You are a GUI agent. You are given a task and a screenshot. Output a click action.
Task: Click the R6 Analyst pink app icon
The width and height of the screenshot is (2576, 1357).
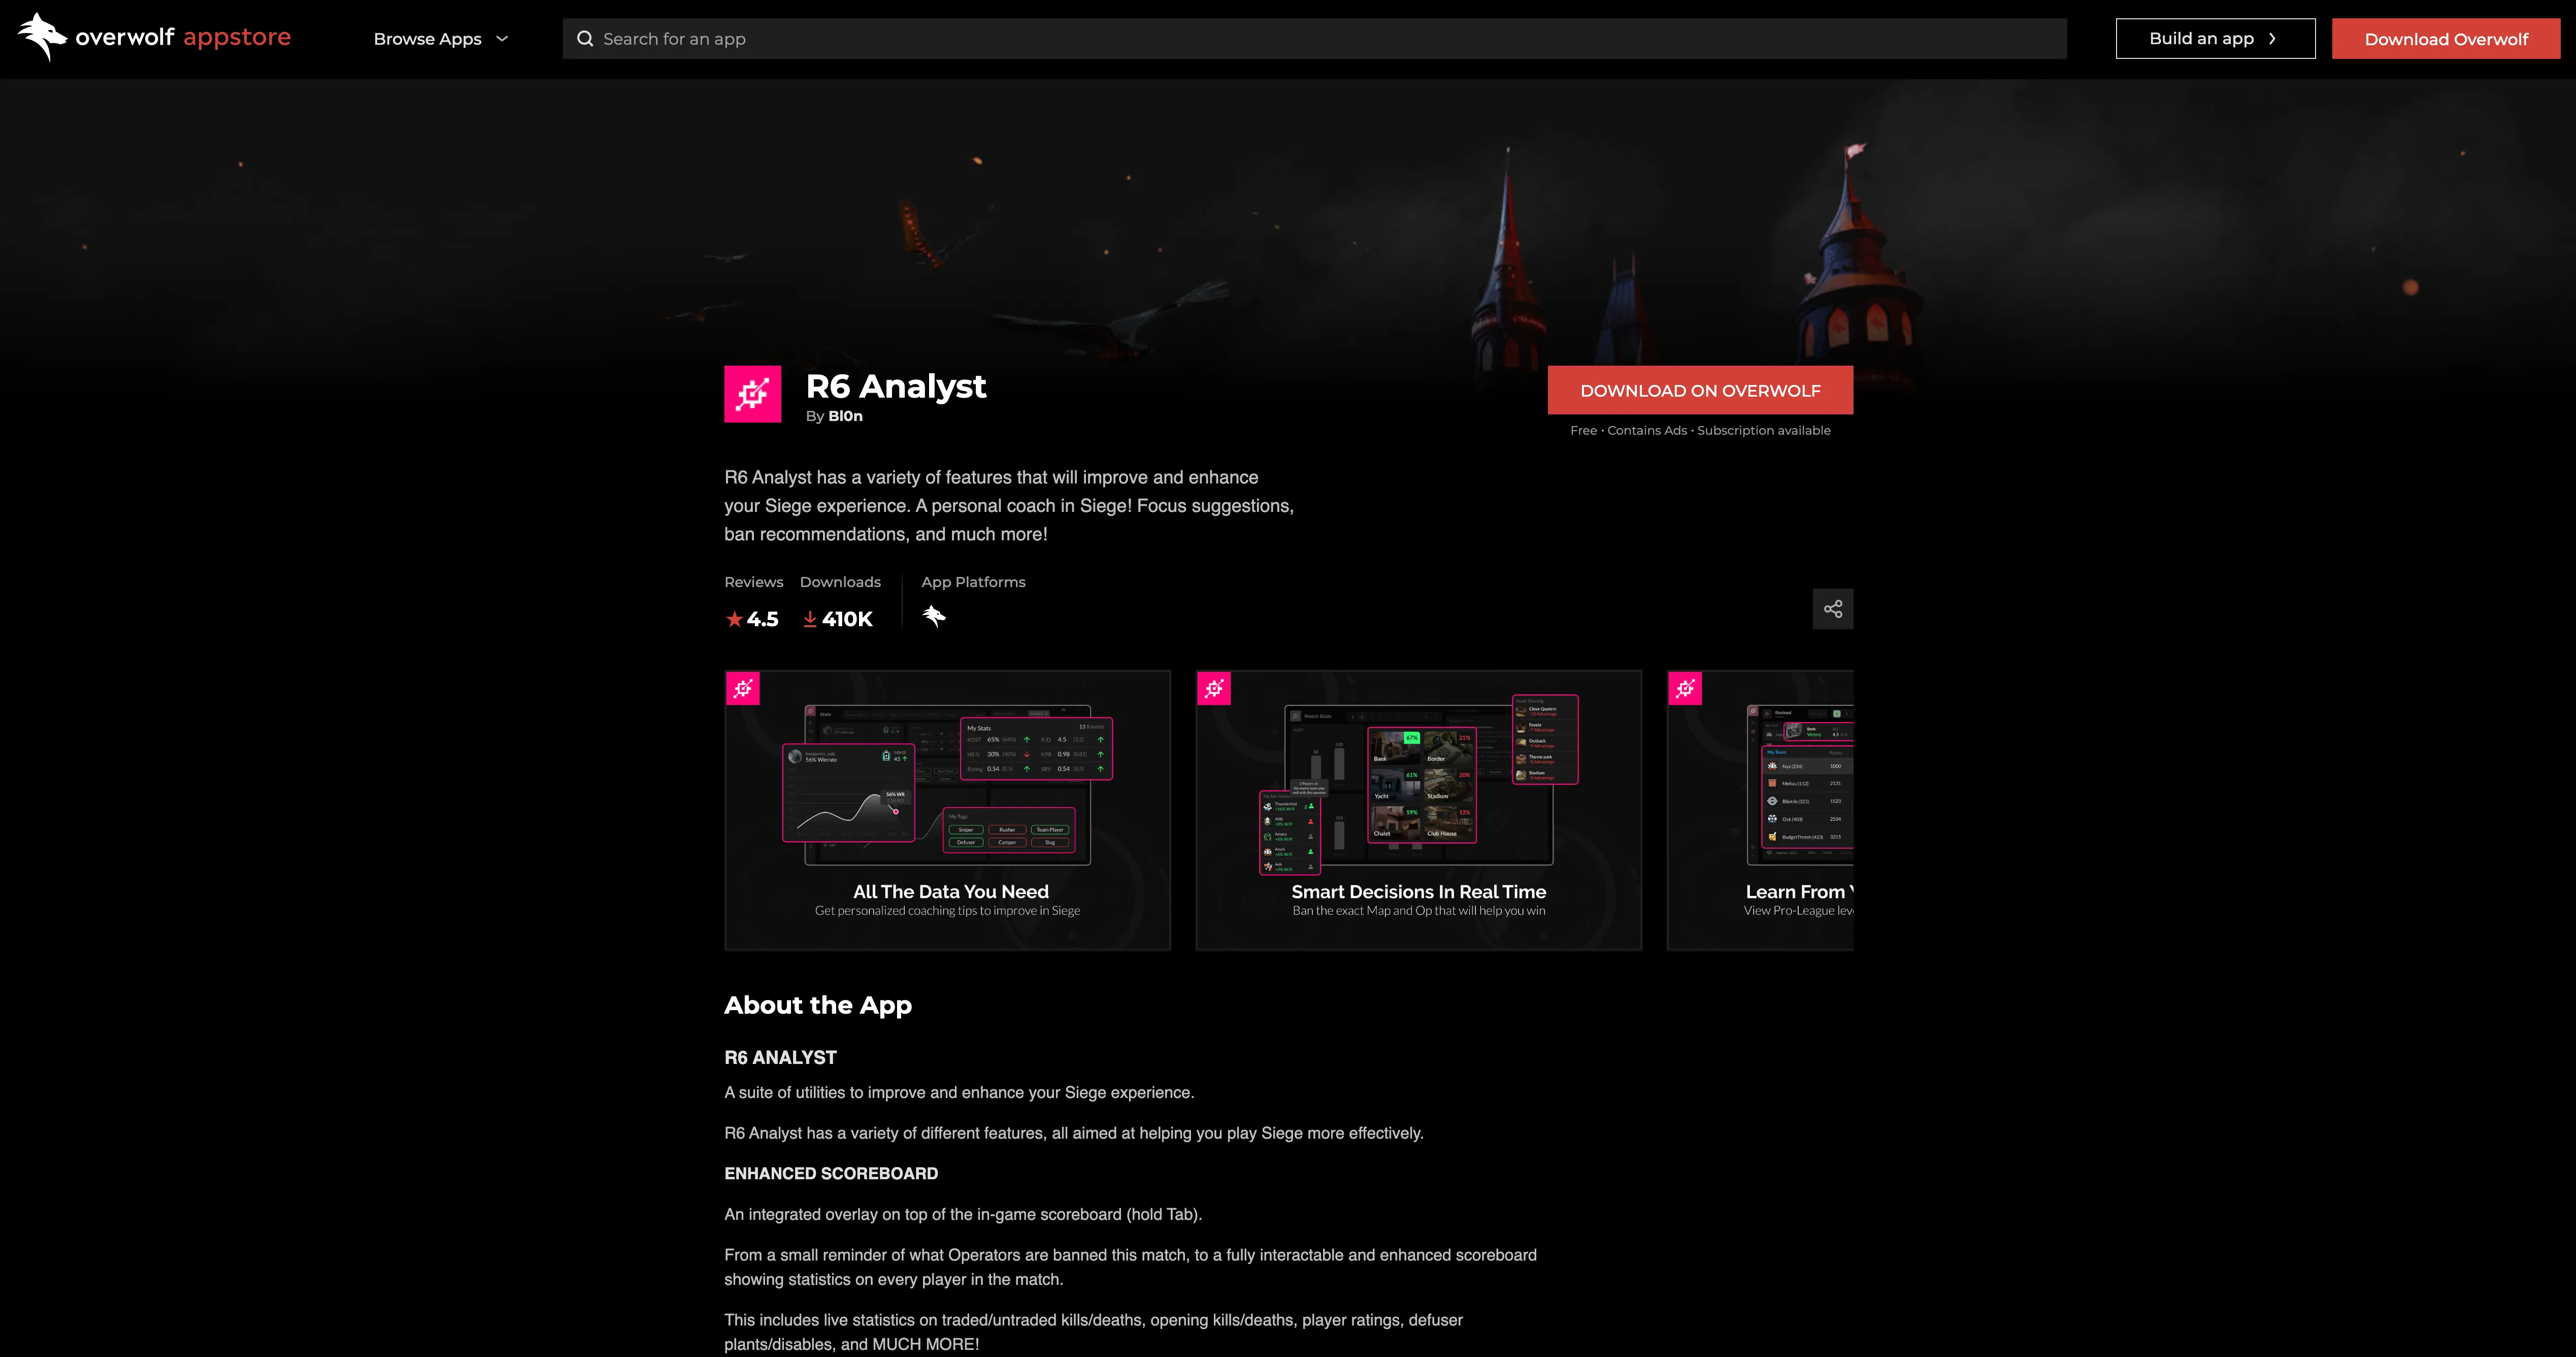coord(752,394)
